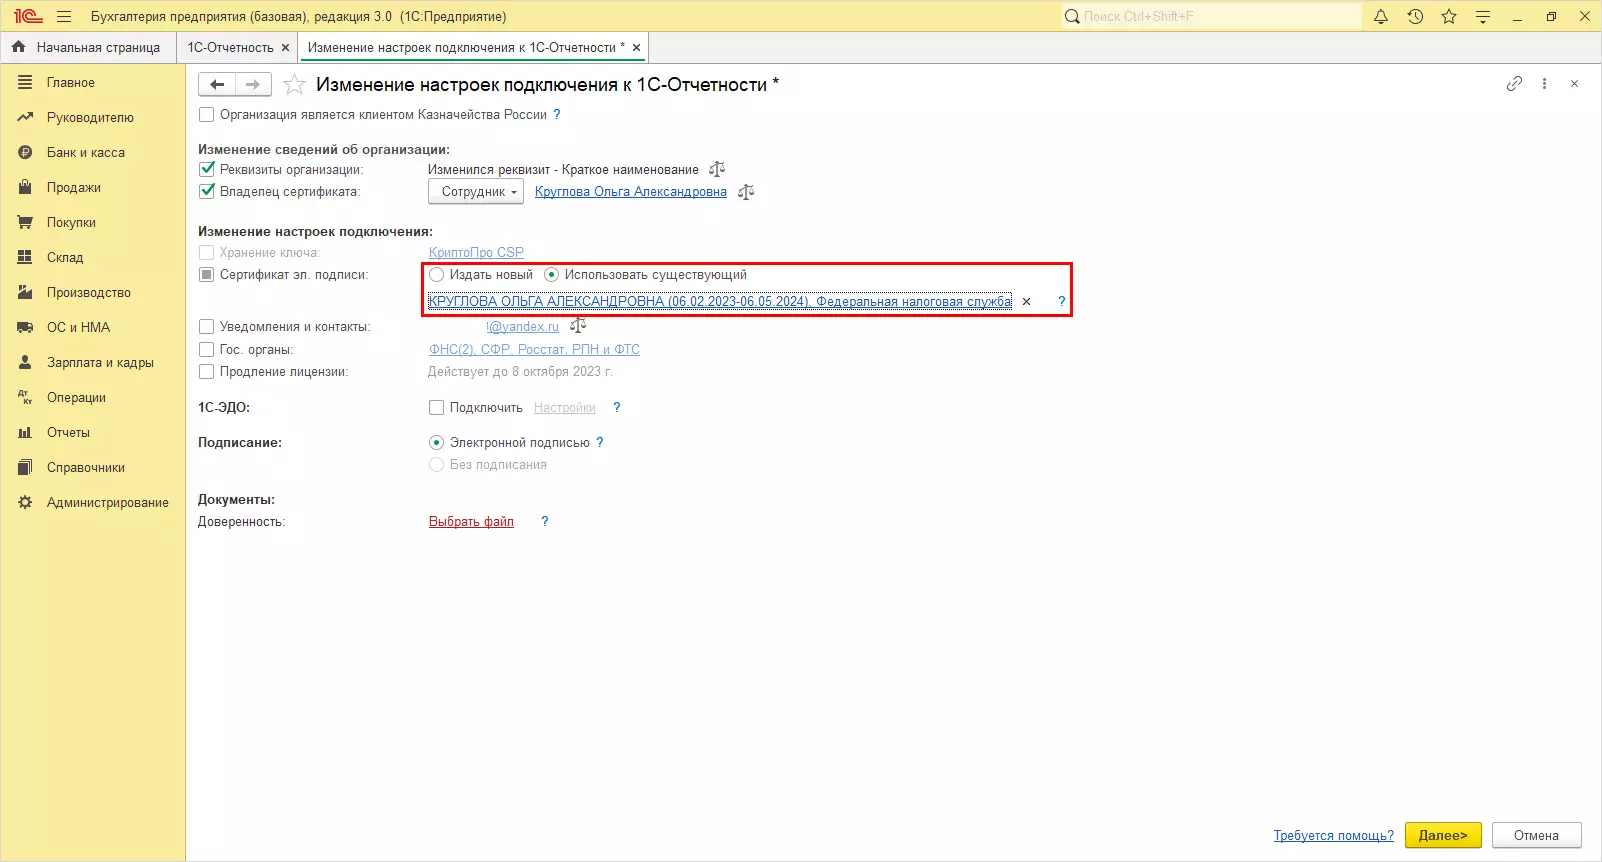Open the Администрирование section
The width and height of the screenshot is (1602, 862).
pyautogui.click(x=93, y=503)
